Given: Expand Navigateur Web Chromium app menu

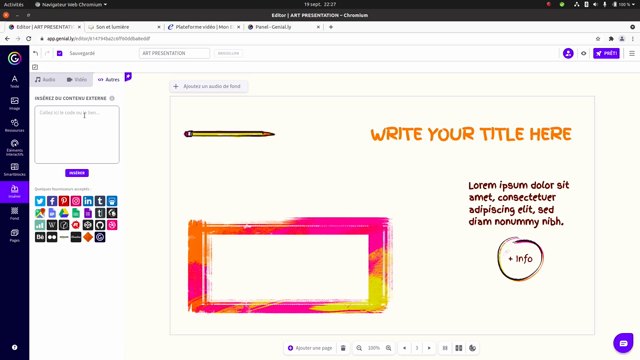Looking at the screenshot, I should pyautogui.click(x=71, y=4).
